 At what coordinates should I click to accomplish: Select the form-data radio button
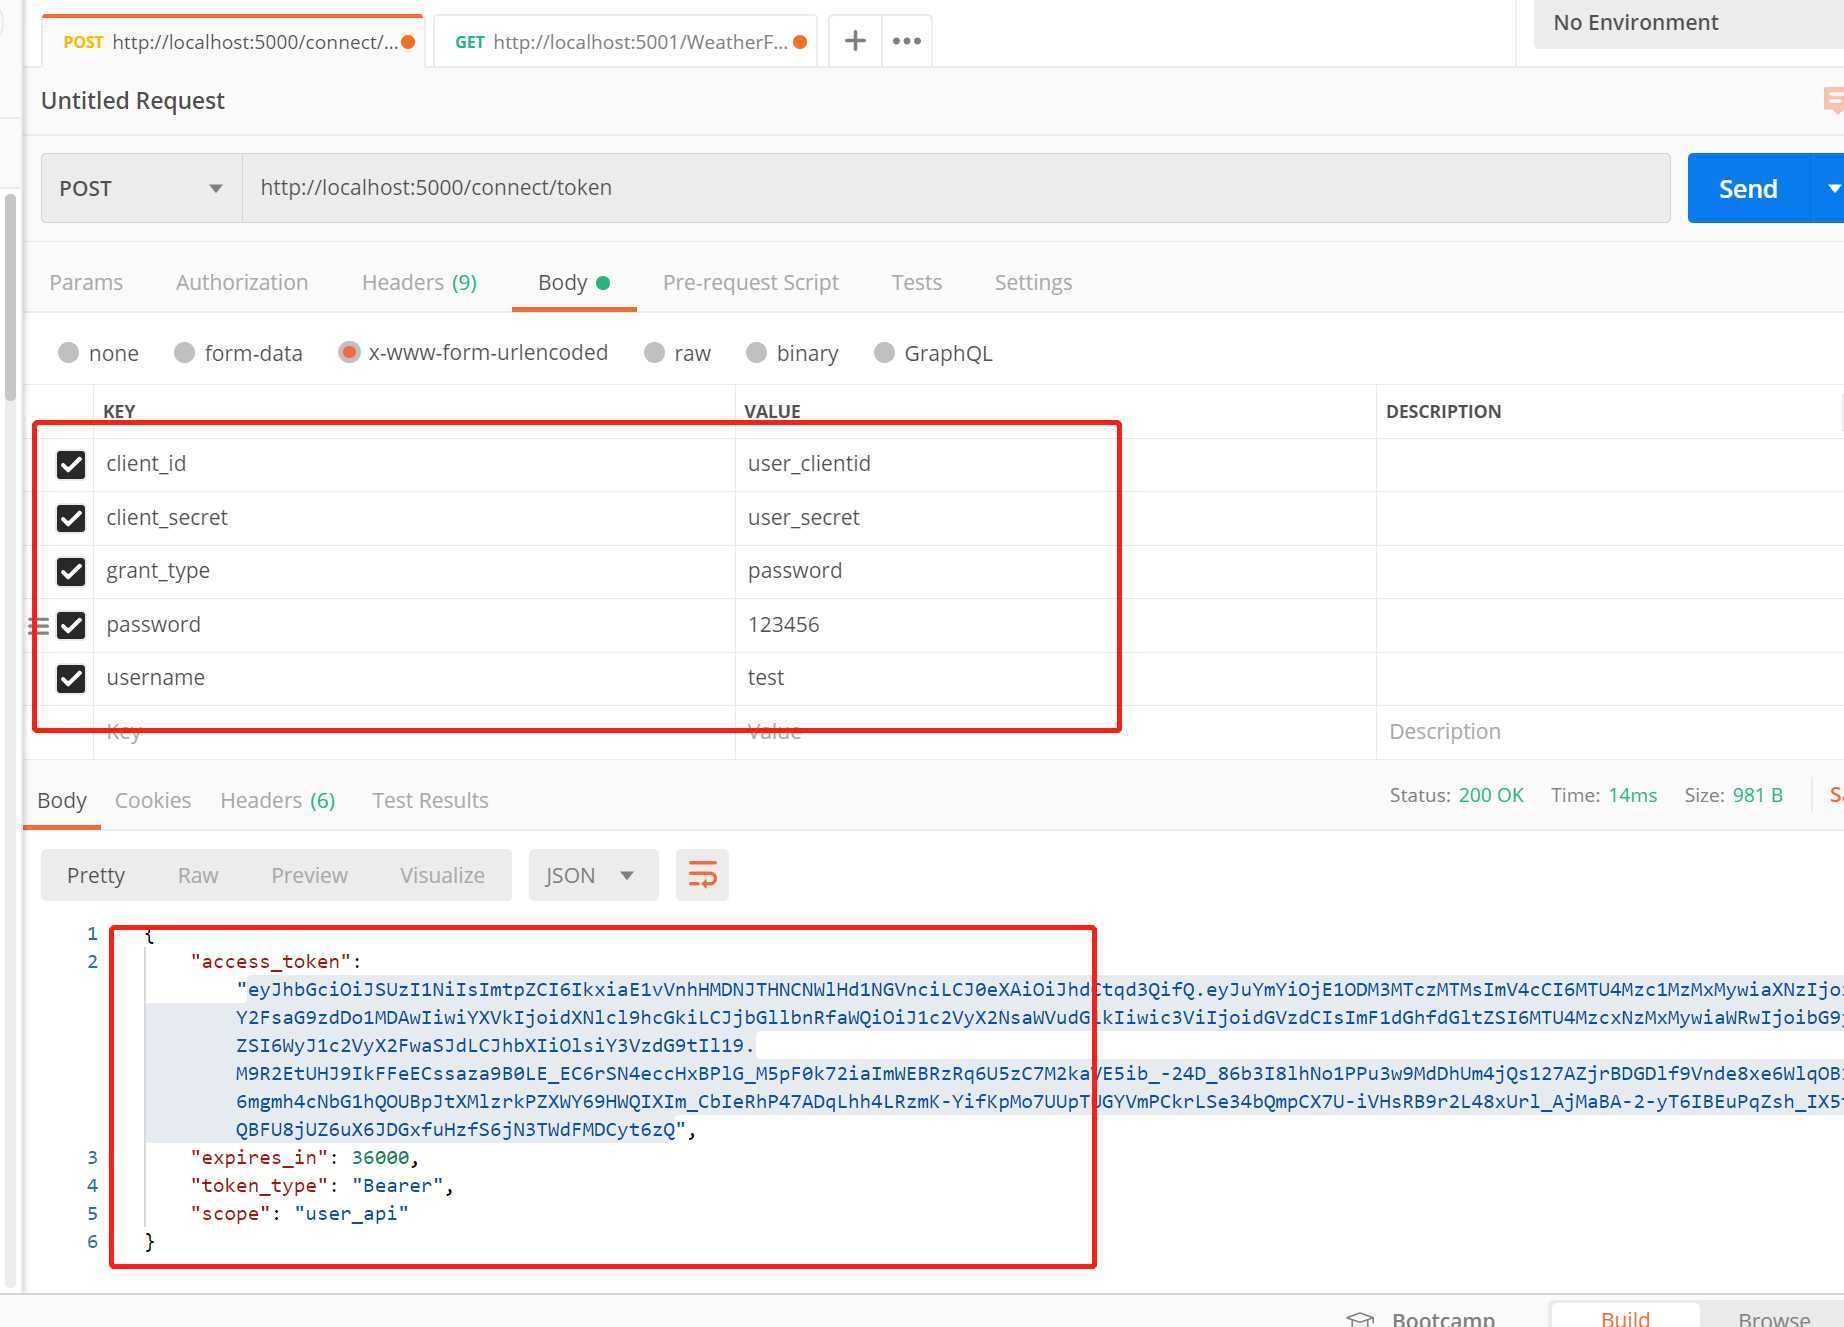pos(184,352)
